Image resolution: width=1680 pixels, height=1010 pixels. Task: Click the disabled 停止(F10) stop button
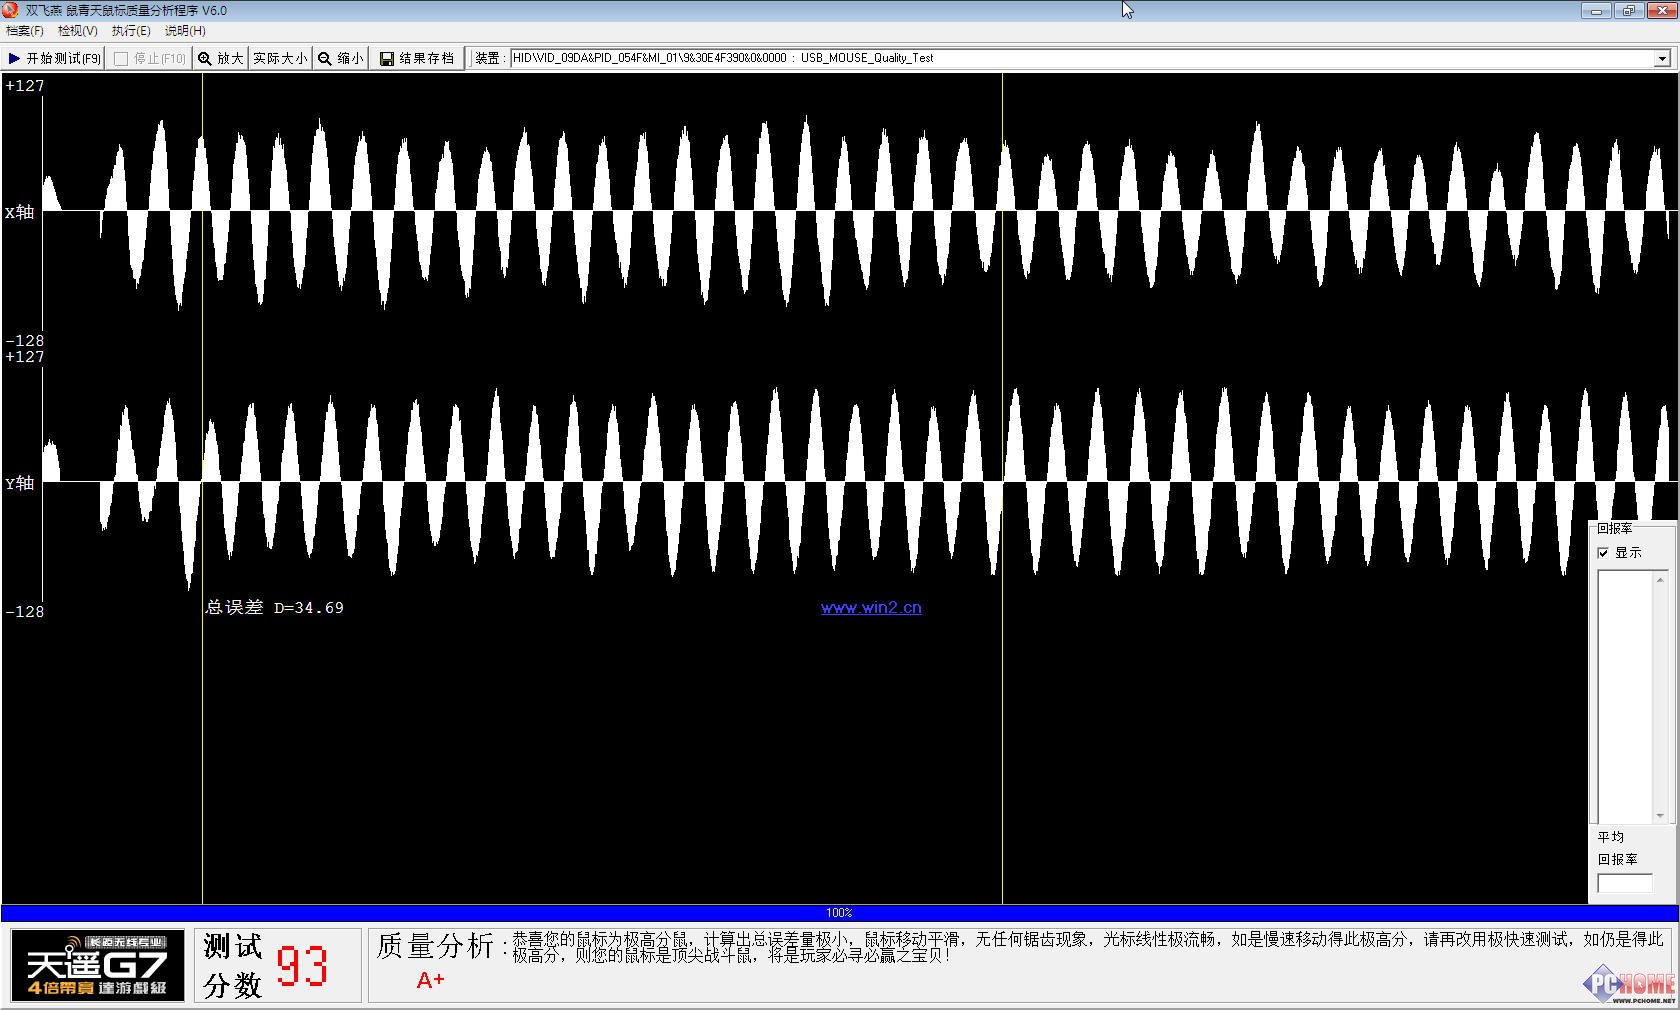[149, 58]
